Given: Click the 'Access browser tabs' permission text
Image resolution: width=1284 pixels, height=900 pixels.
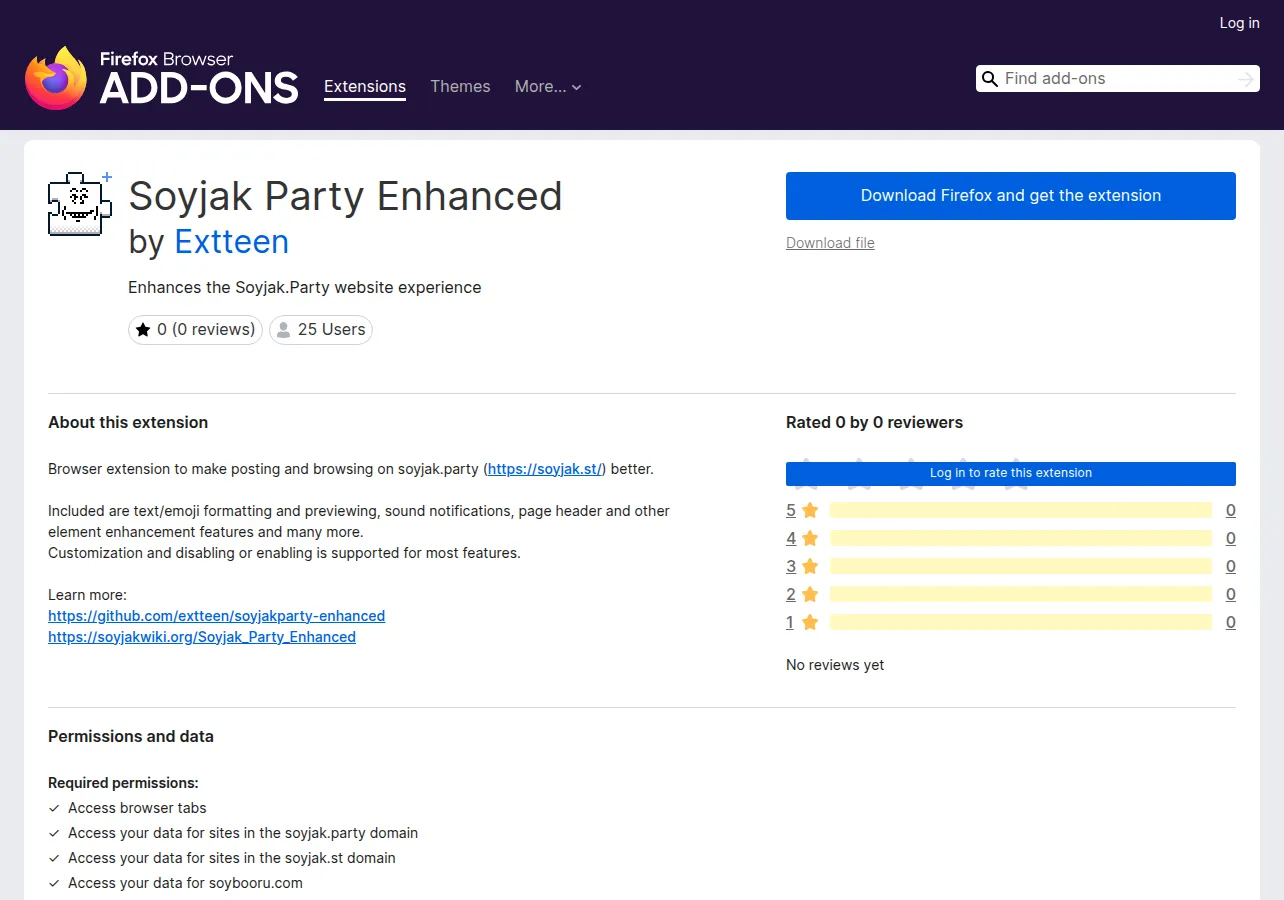Looking at the screenshot, I should (137, 808).
